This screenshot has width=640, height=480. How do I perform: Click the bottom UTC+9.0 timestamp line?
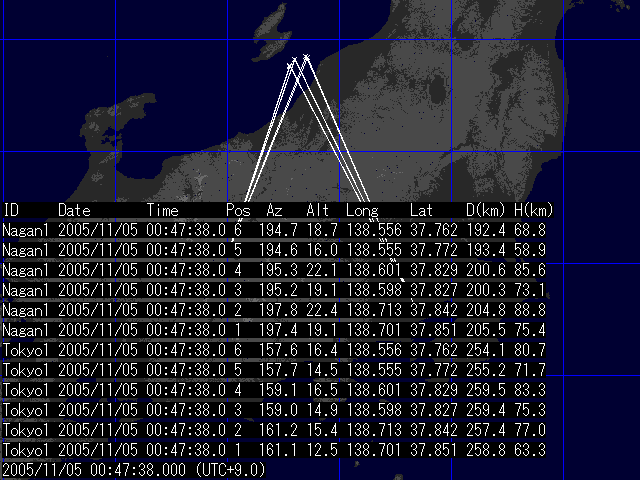(134, 470)
